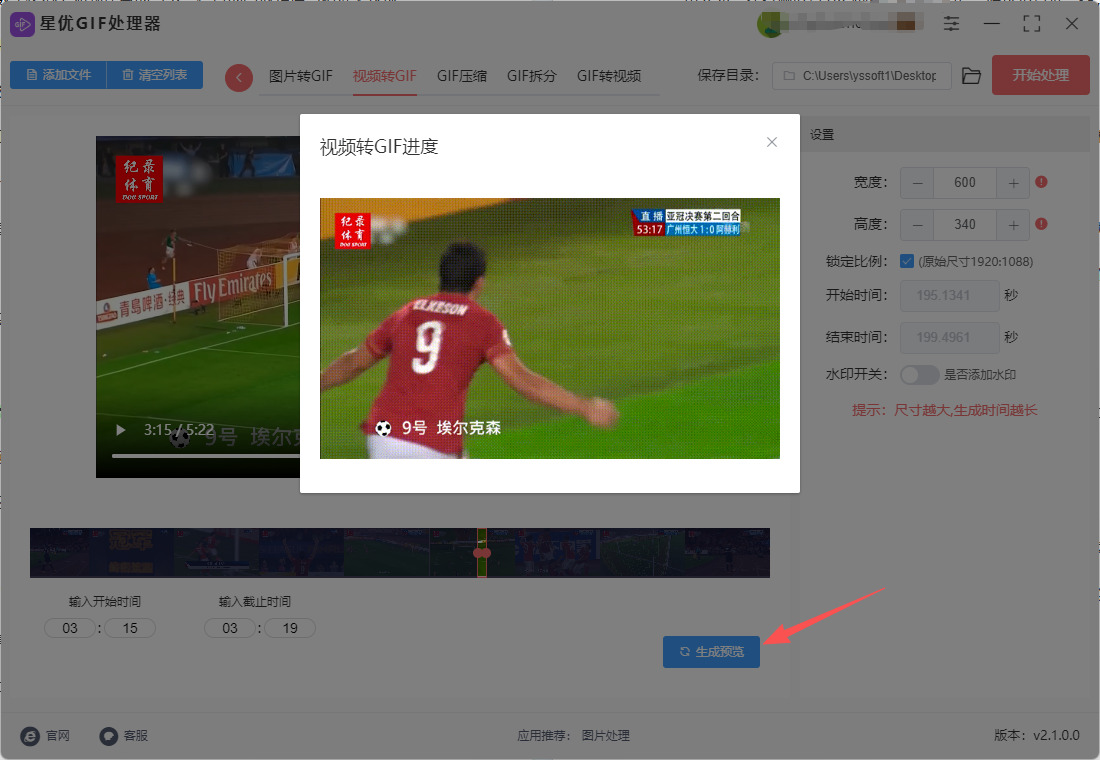Click the 结束时间 field showing 199.4961

click(950, 338)
